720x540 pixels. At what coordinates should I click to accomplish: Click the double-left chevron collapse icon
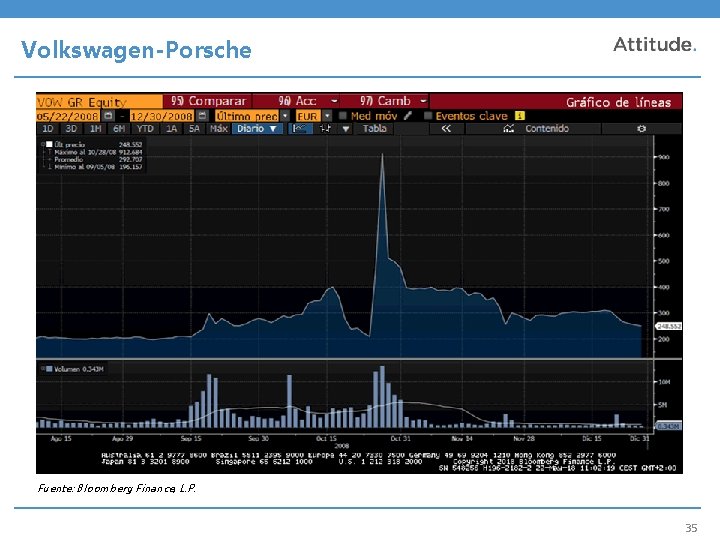(446, 129)
